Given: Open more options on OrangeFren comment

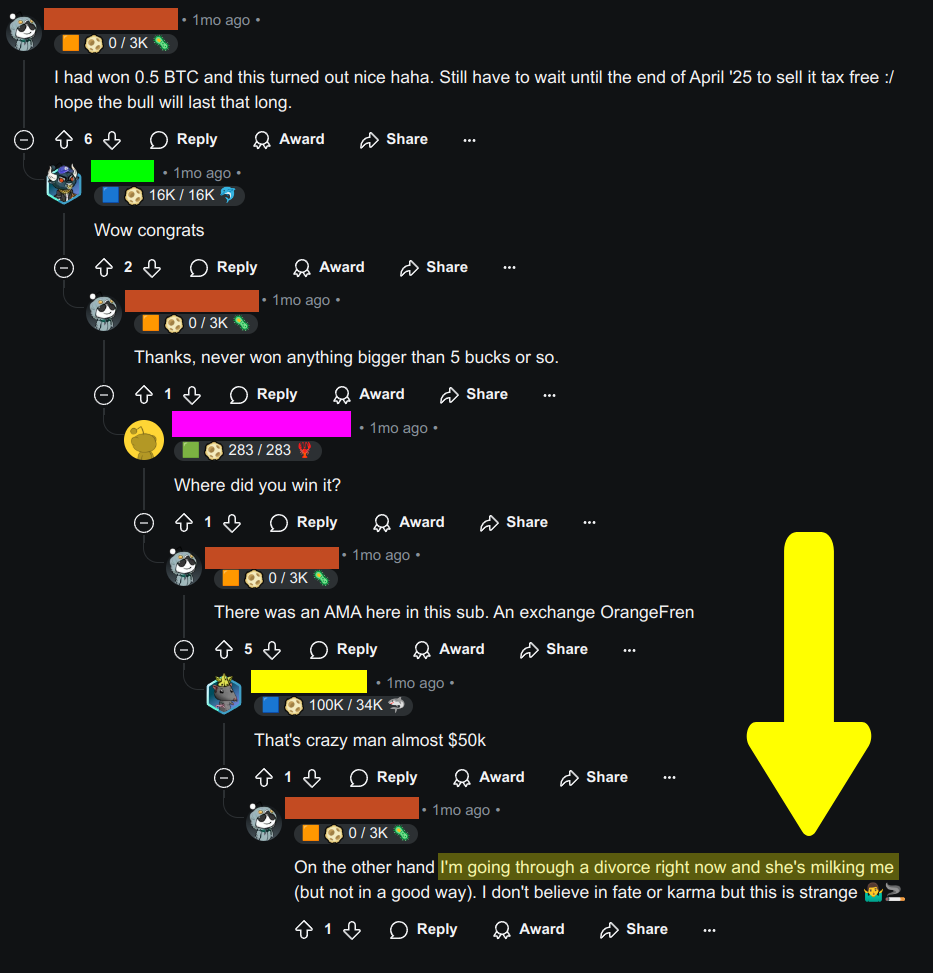Looking at the screenshot, I should 630,650.
